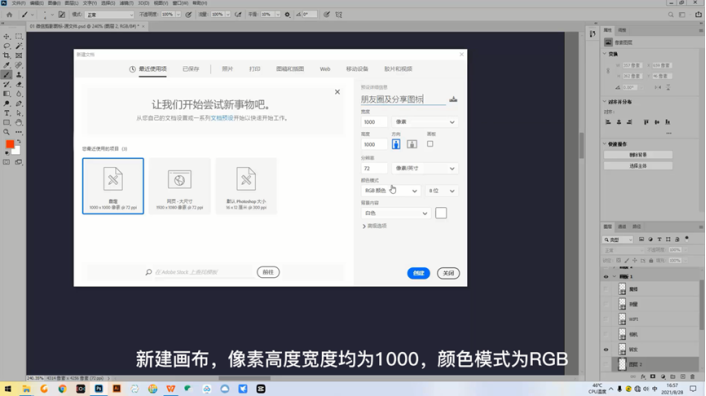This screenshot has height=396, width=706.
Task: Toggle visibility of the WIFI layer
Action: (606, 319)
